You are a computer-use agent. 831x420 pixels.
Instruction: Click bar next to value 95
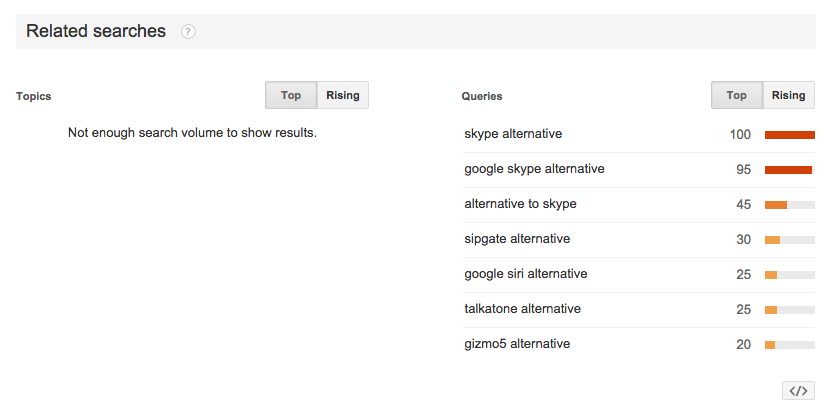click(790, 170)
